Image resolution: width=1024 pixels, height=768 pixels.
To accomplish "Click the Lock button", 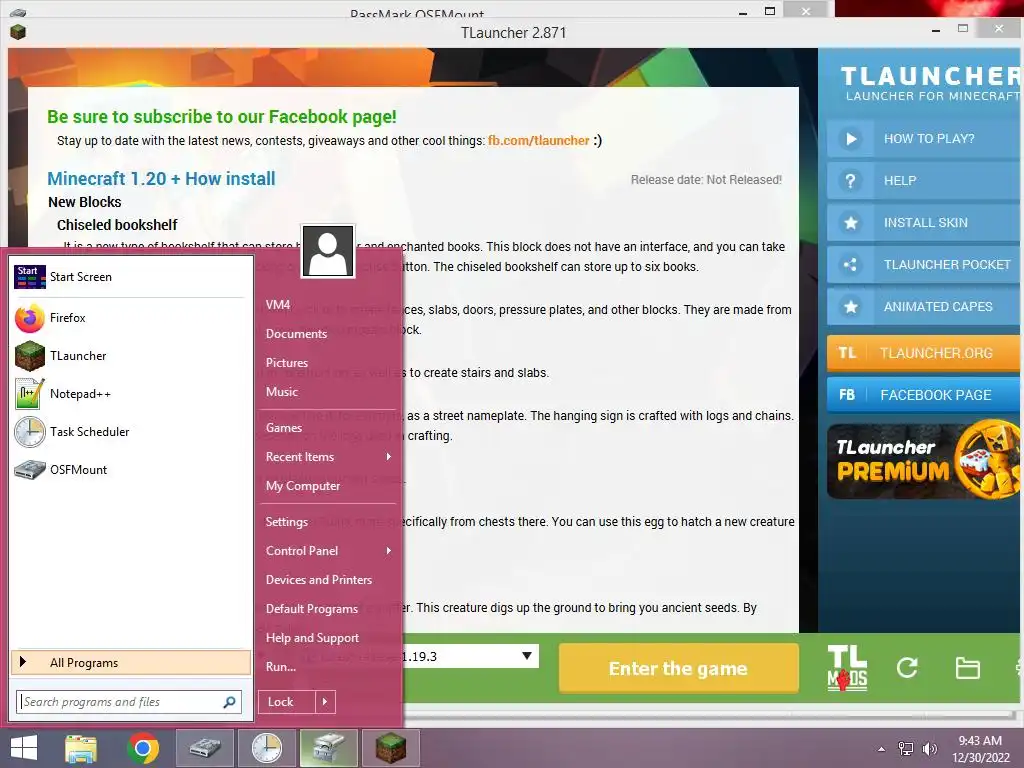I will pos(287,702).
